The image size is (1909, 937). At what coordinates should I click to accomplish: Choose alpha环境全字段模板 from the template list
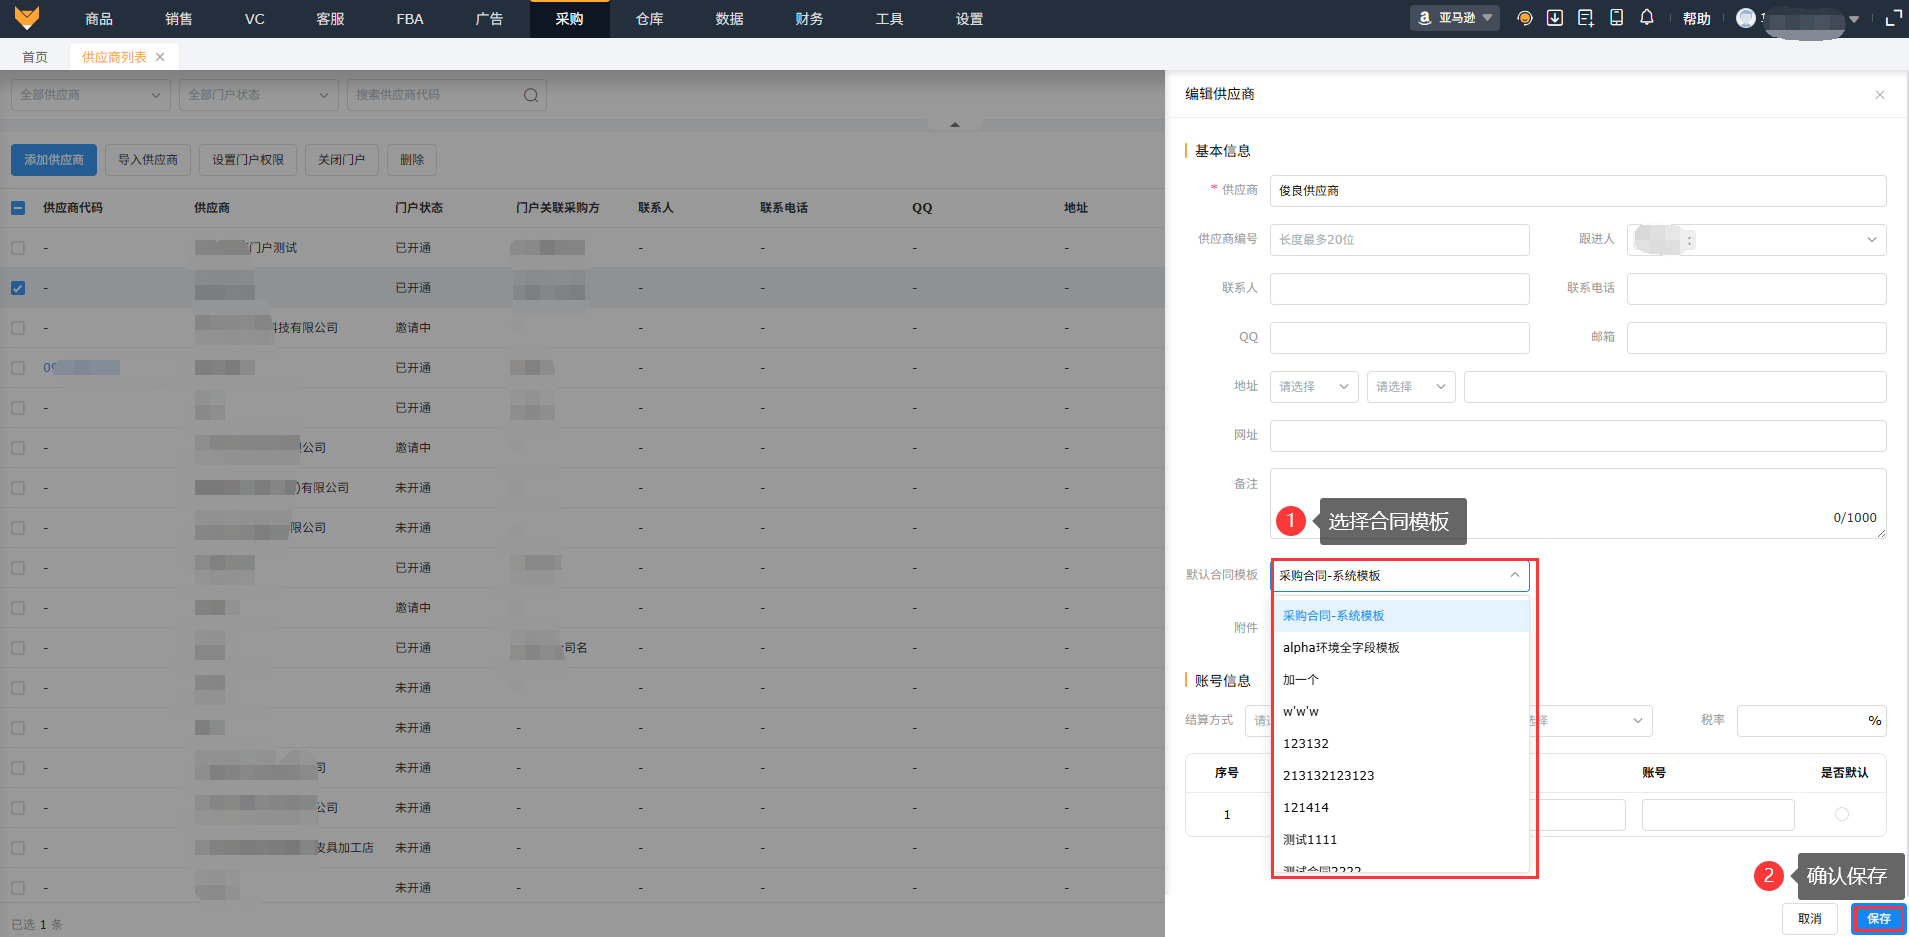pos(1341,648)
